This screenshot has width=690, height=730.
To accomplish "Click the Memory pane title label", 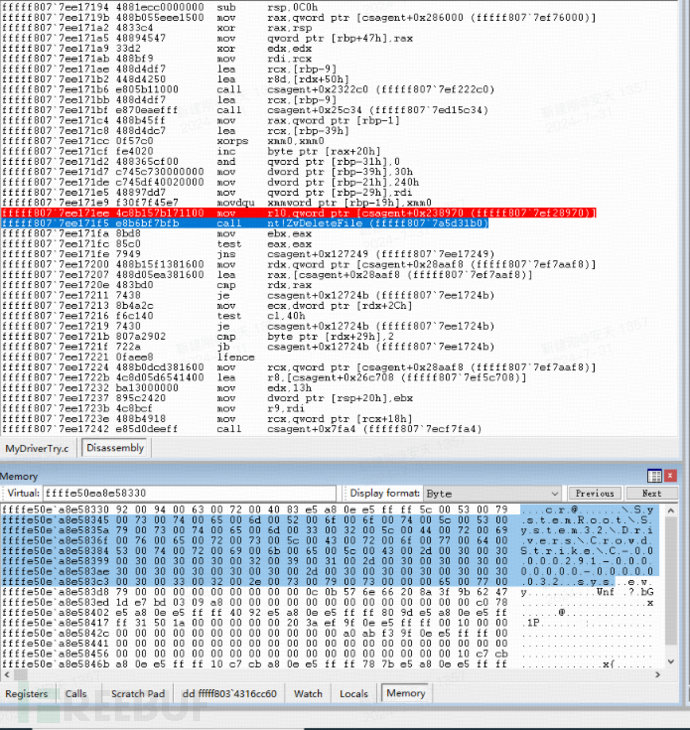I will click(x=19, y=476).
